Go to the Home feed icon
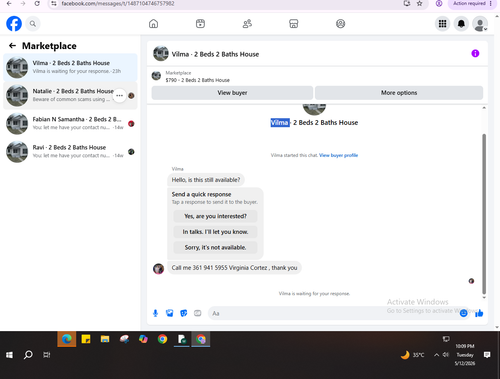 pos(153,24)
